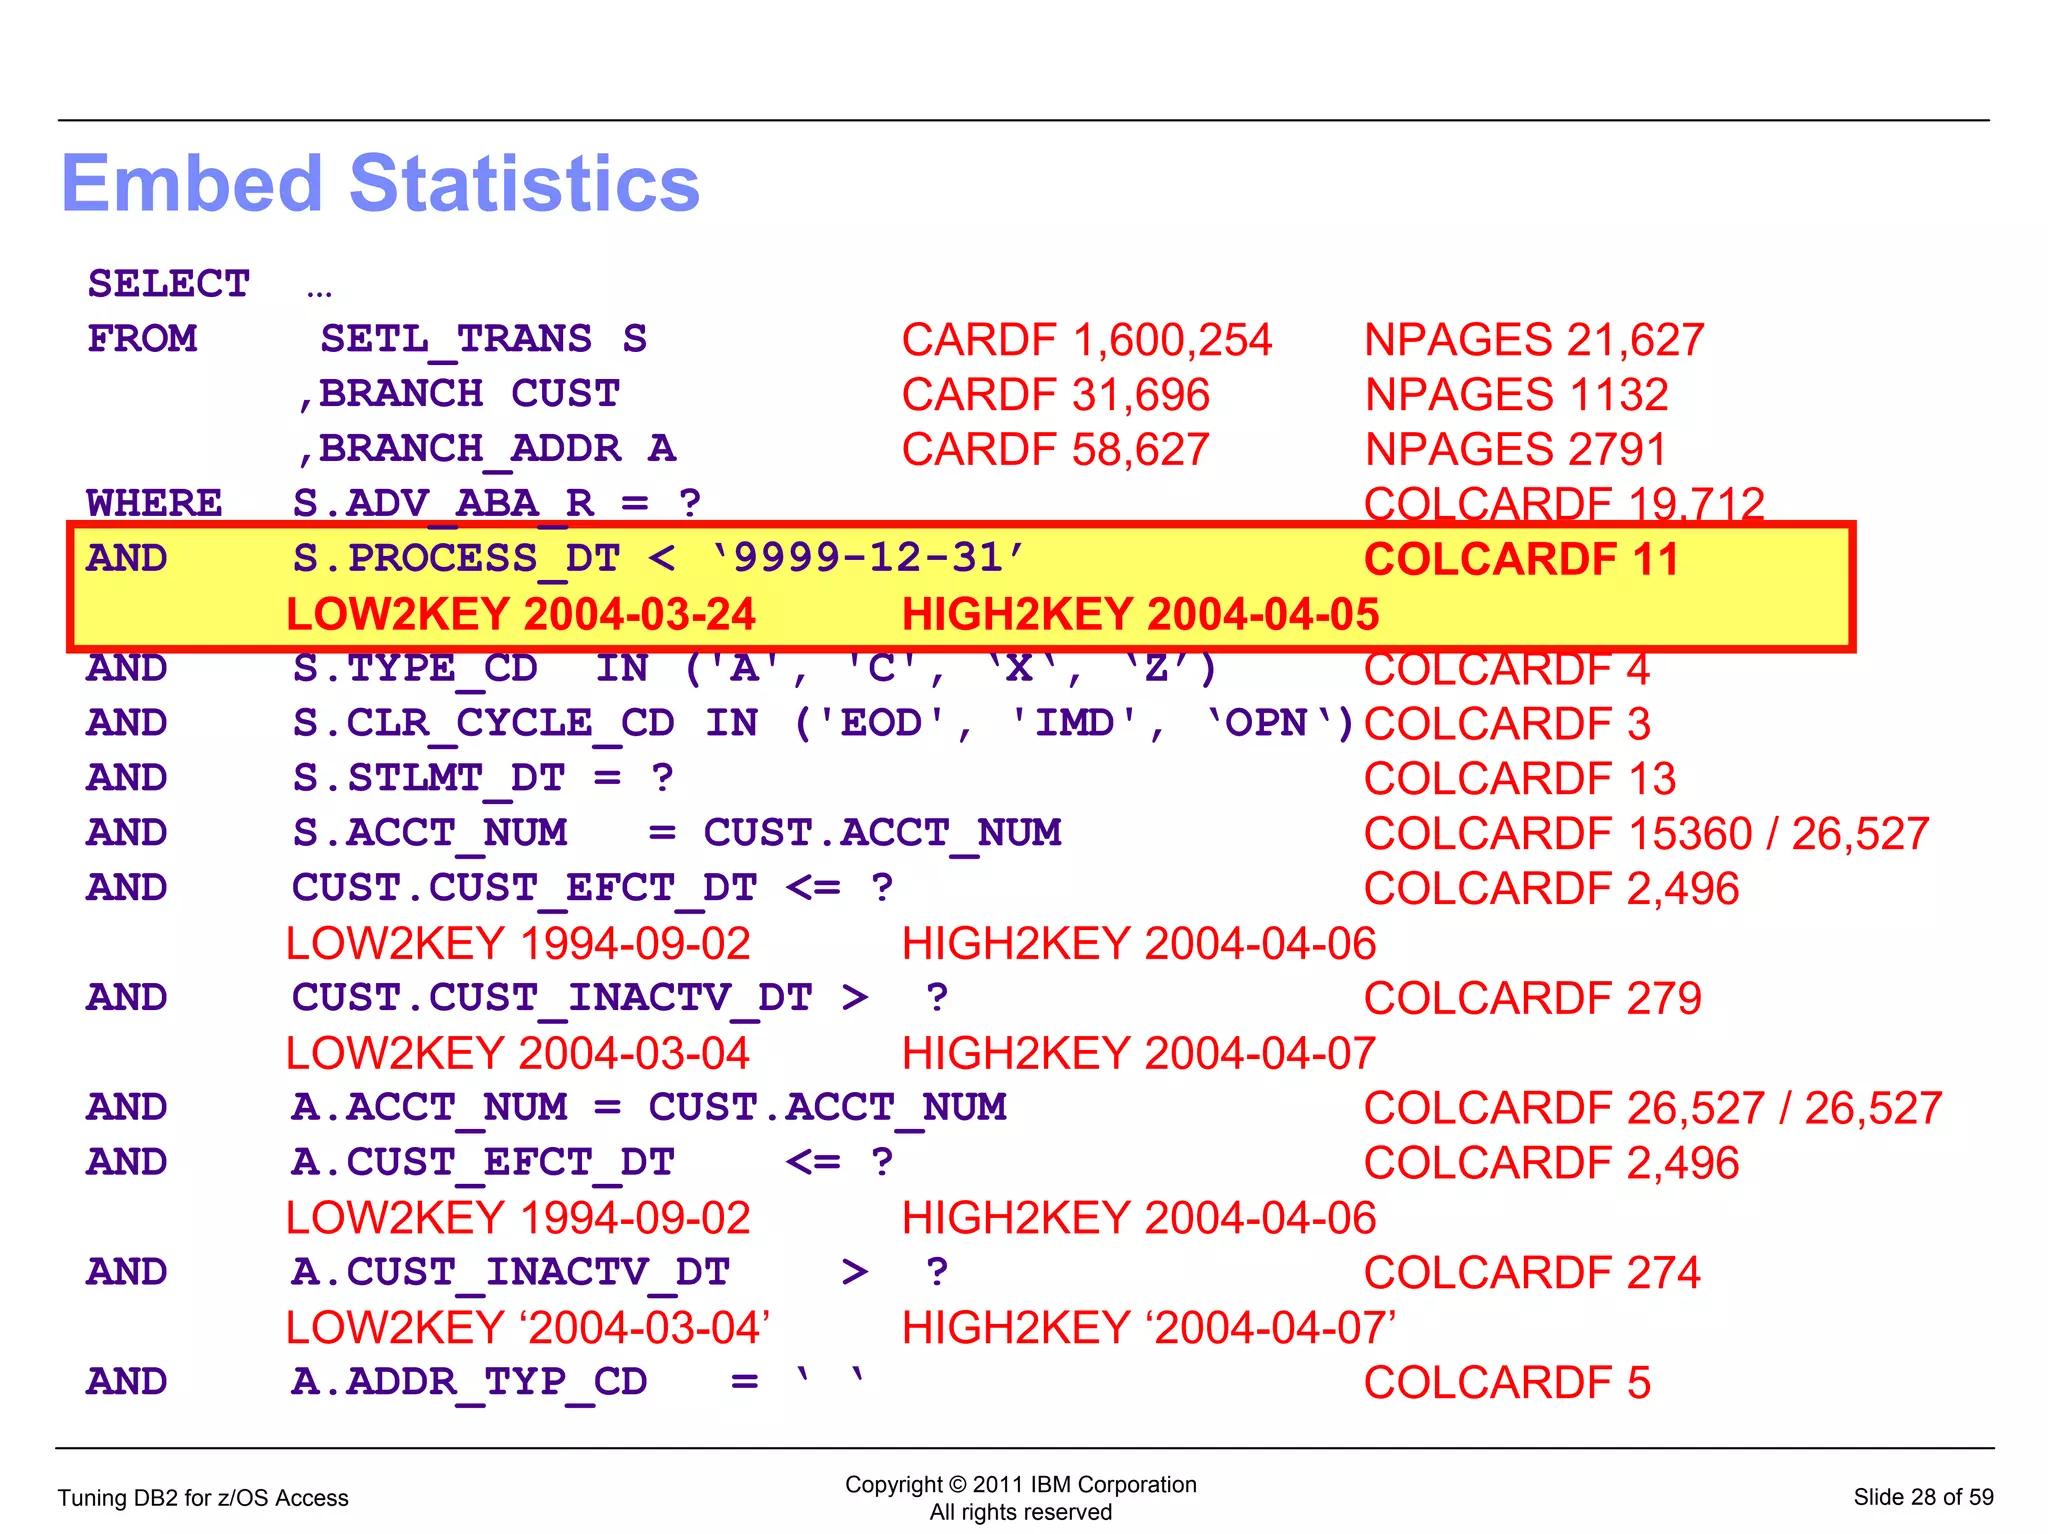The width and height of the screenshot is (2048, 1534).
Task: Click 'CARDF 31,696' statistic
Action: (1056, 395)
